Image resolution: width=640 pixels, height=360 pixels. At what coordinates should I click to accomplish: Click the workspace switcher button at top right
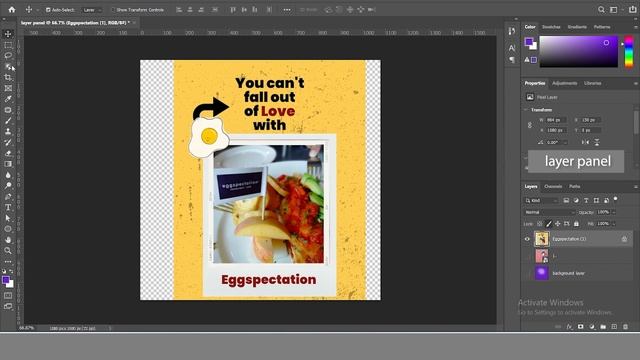point(613,9)
